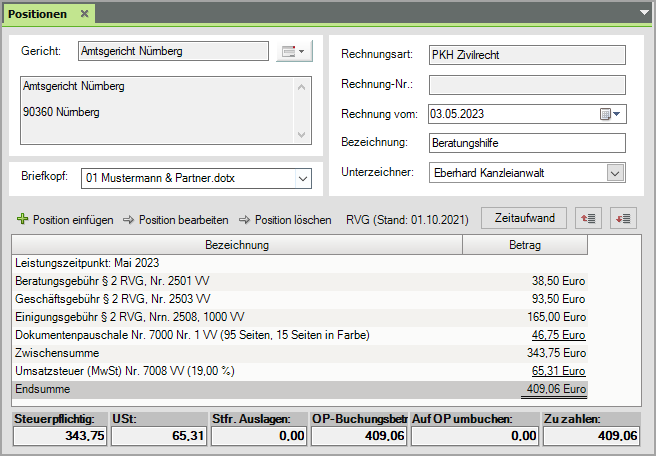656x456 pixels.
Task: Open the panel options arrow at top right
Action: click(644, 13)
